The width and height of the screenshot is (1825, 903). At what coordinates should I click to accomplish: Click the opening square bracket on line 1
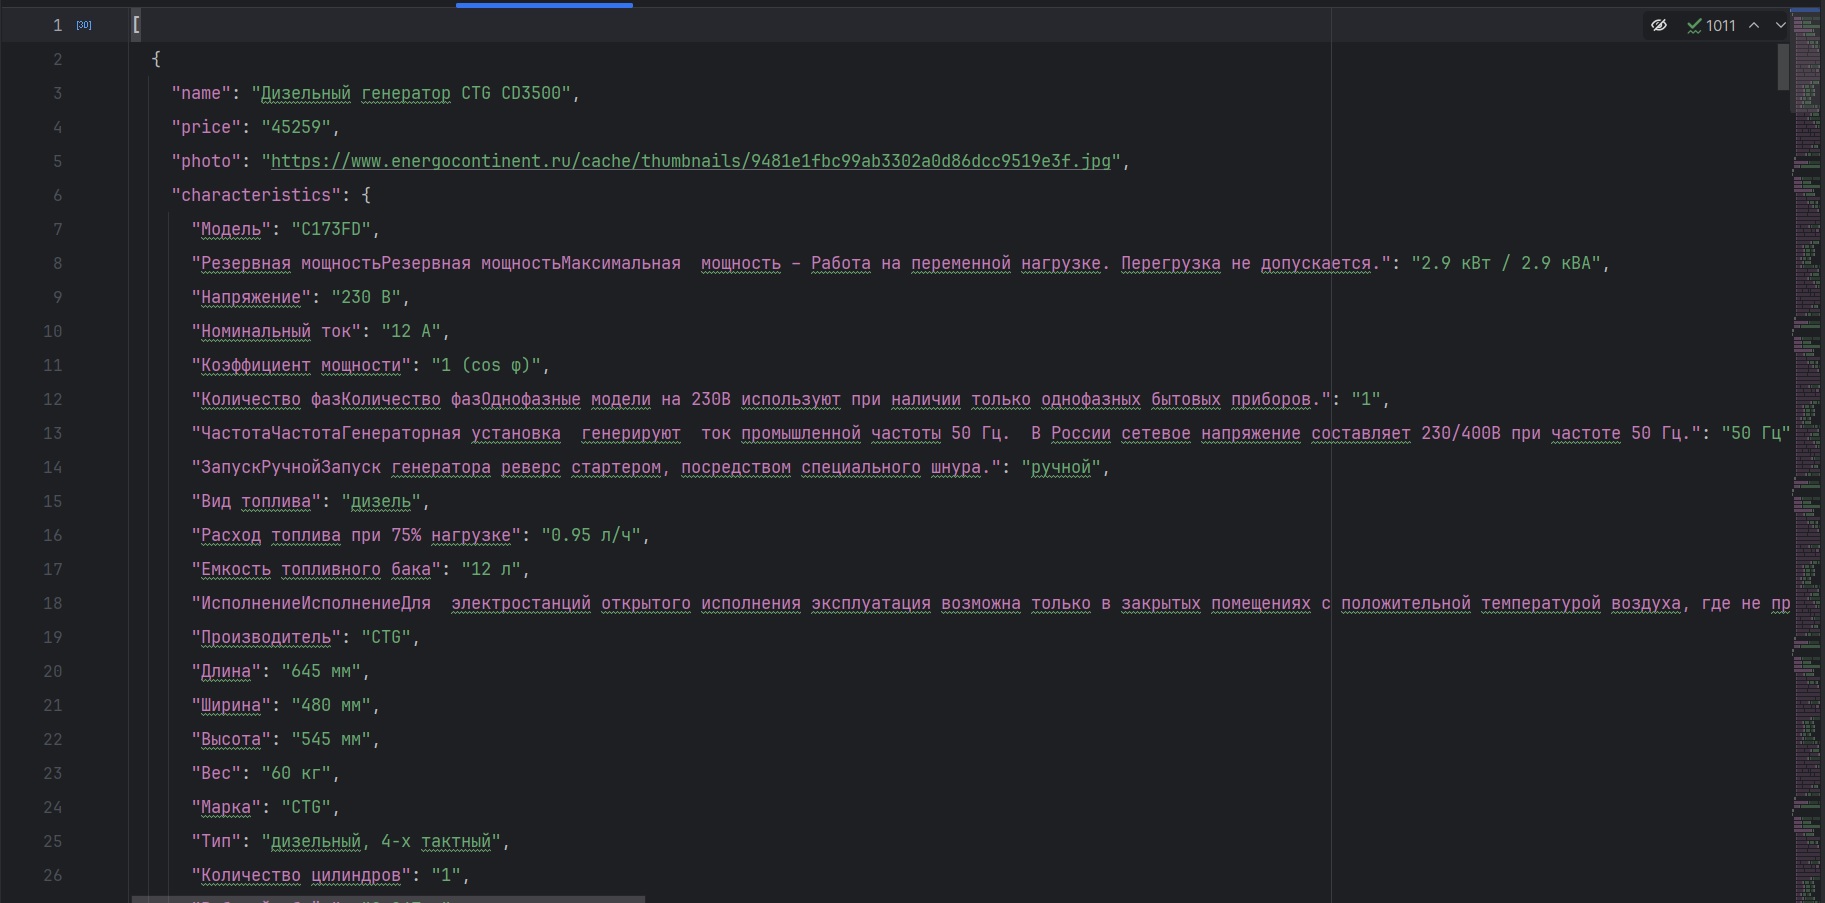tap(136, 25)
